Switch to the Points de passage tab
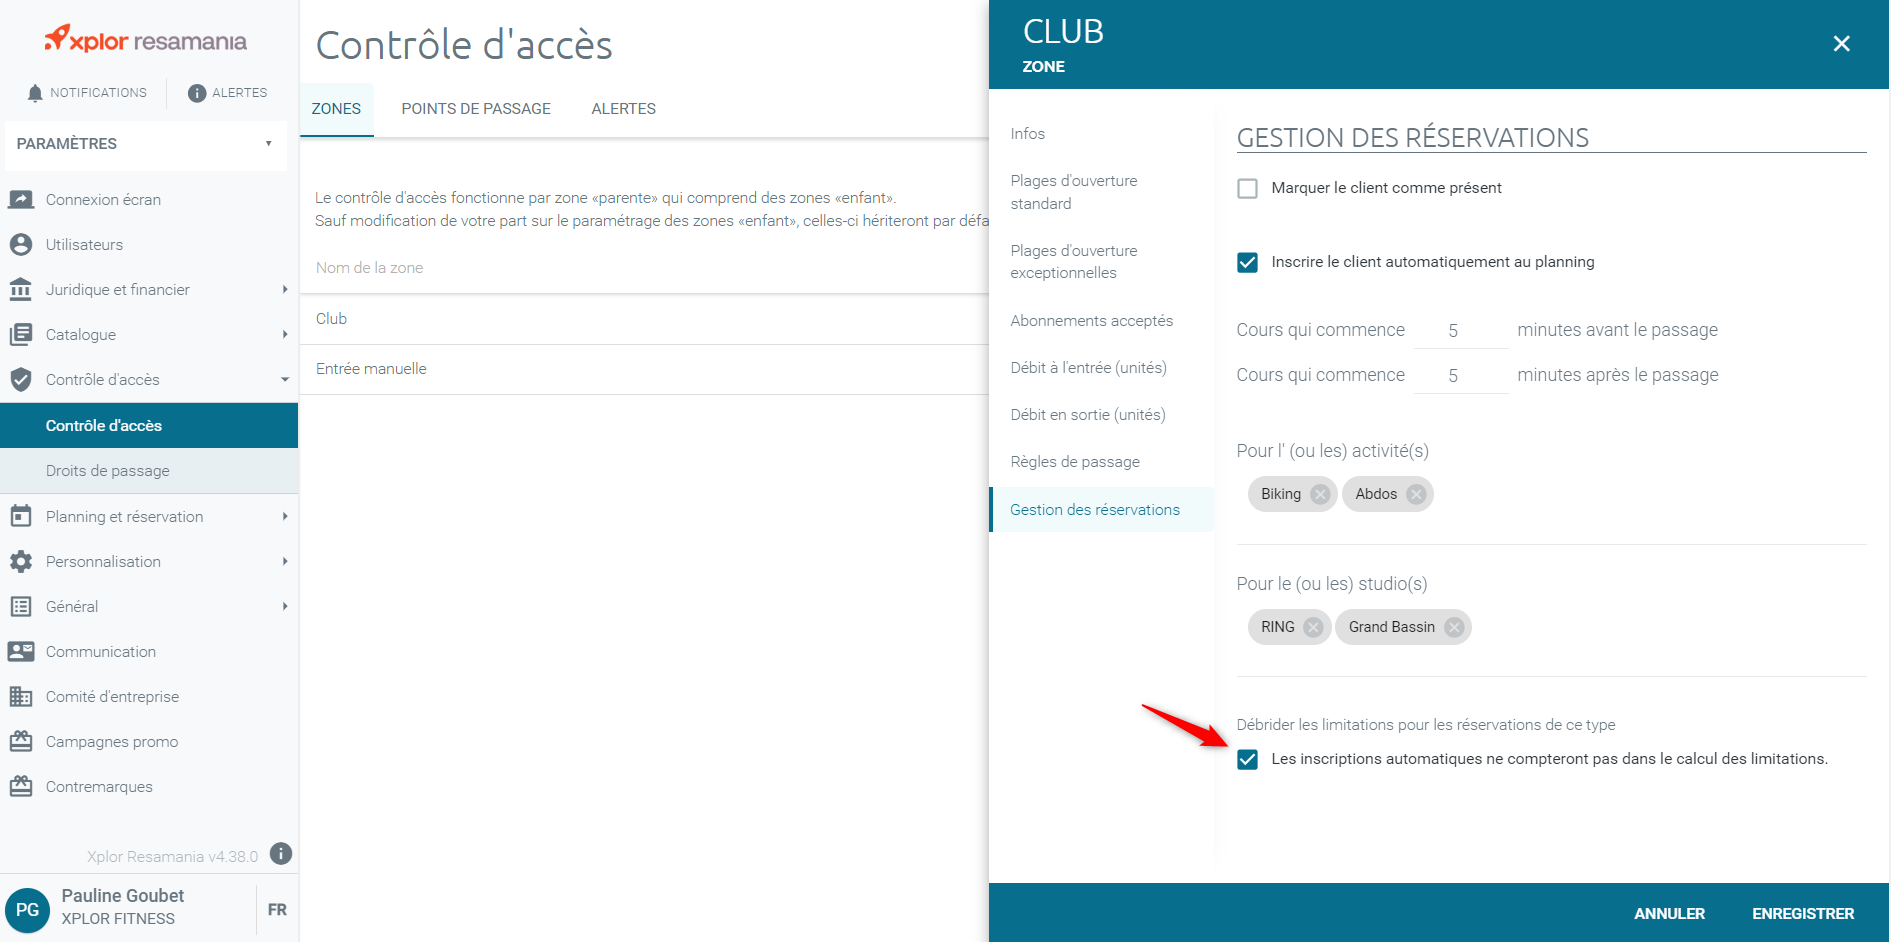Screen dimensions: 1891x942 [x=476, y=109]
